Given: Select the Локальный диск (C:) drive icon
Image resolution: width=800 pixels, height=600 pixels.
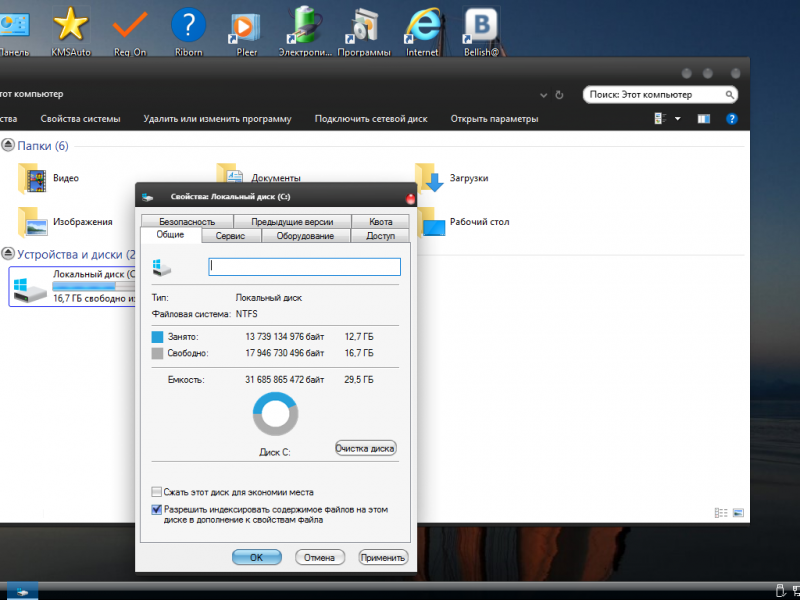Looking at the screenshot, I should 30,289.
